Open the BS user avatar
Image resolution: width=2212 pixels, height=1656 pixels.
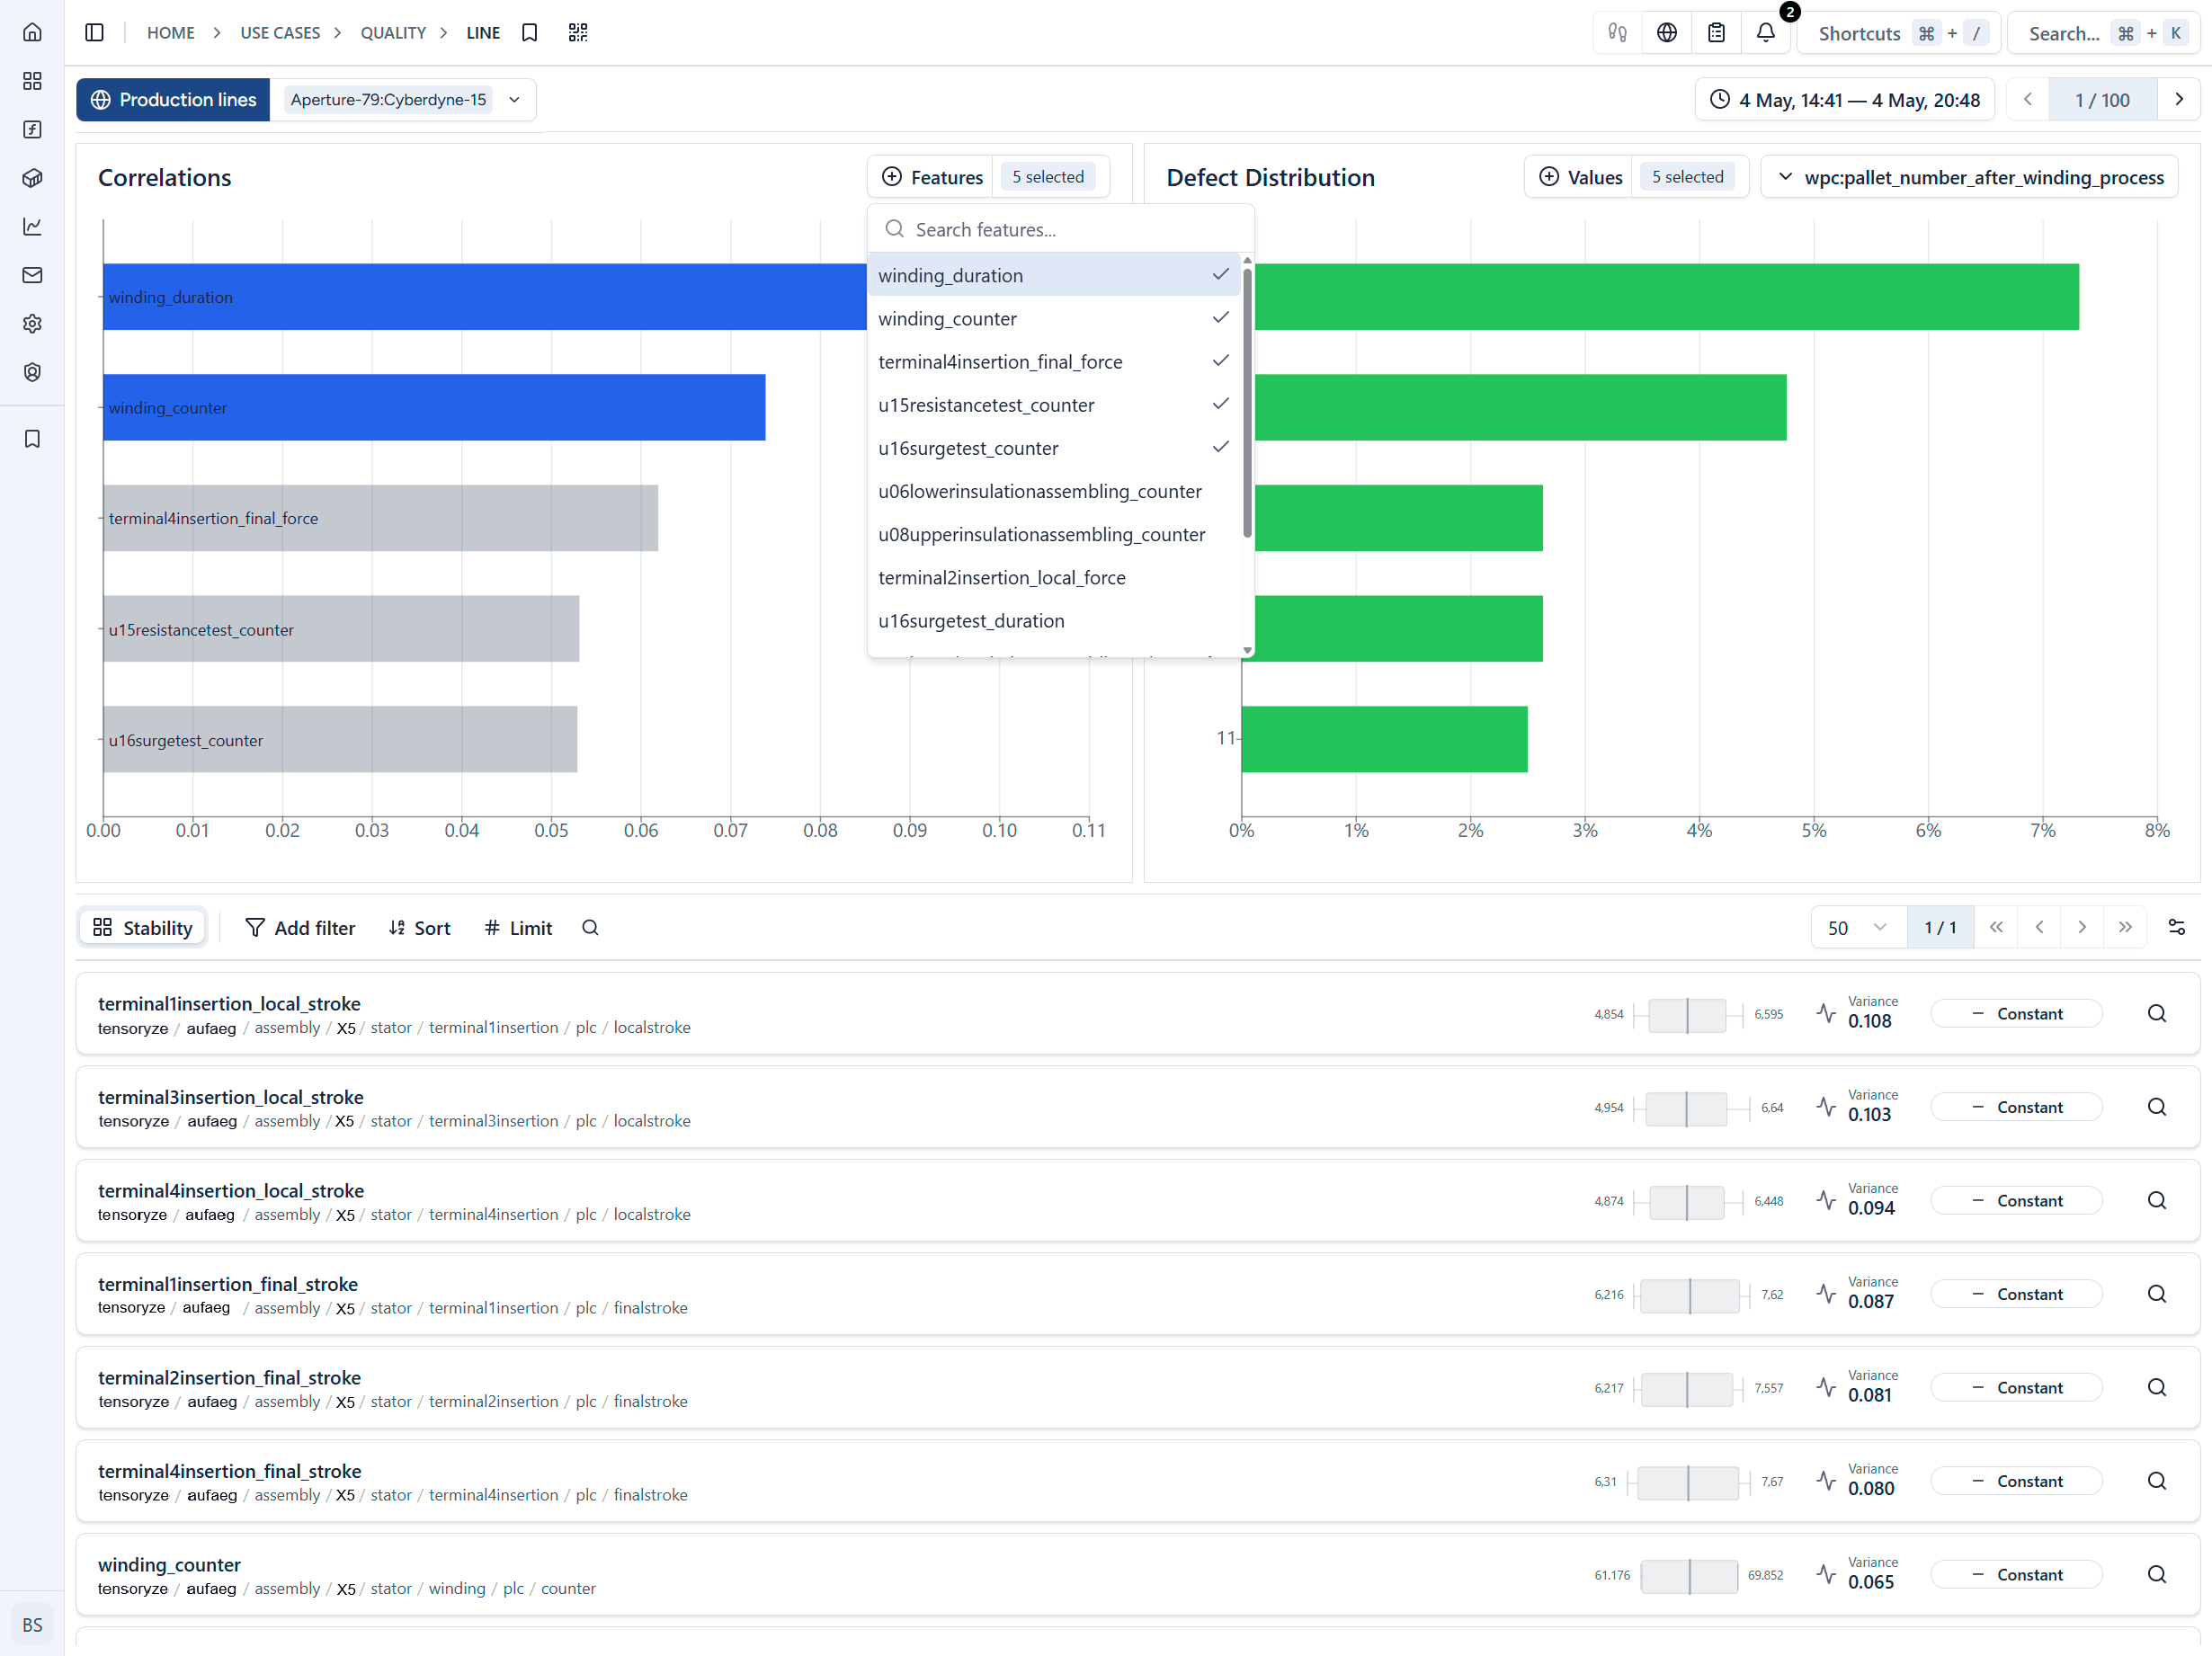[x=32, y=1624]
